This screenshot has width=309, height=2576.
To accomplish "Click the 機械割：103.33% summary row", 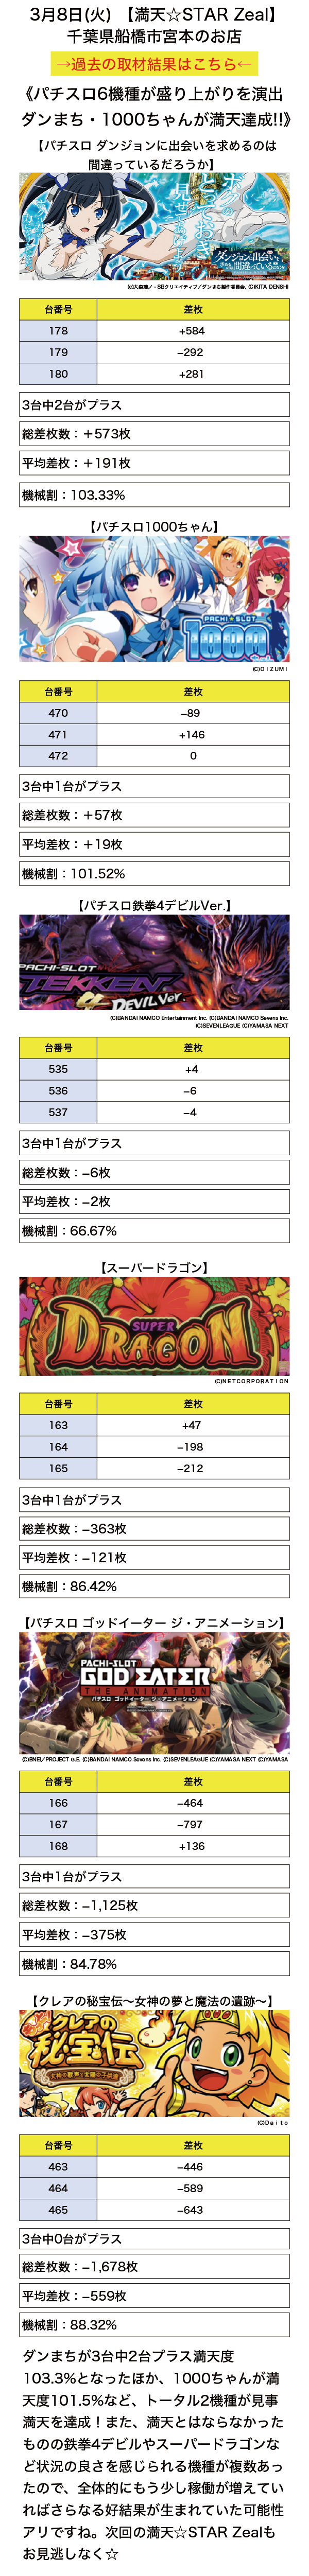I will click(x=154, y=495).
